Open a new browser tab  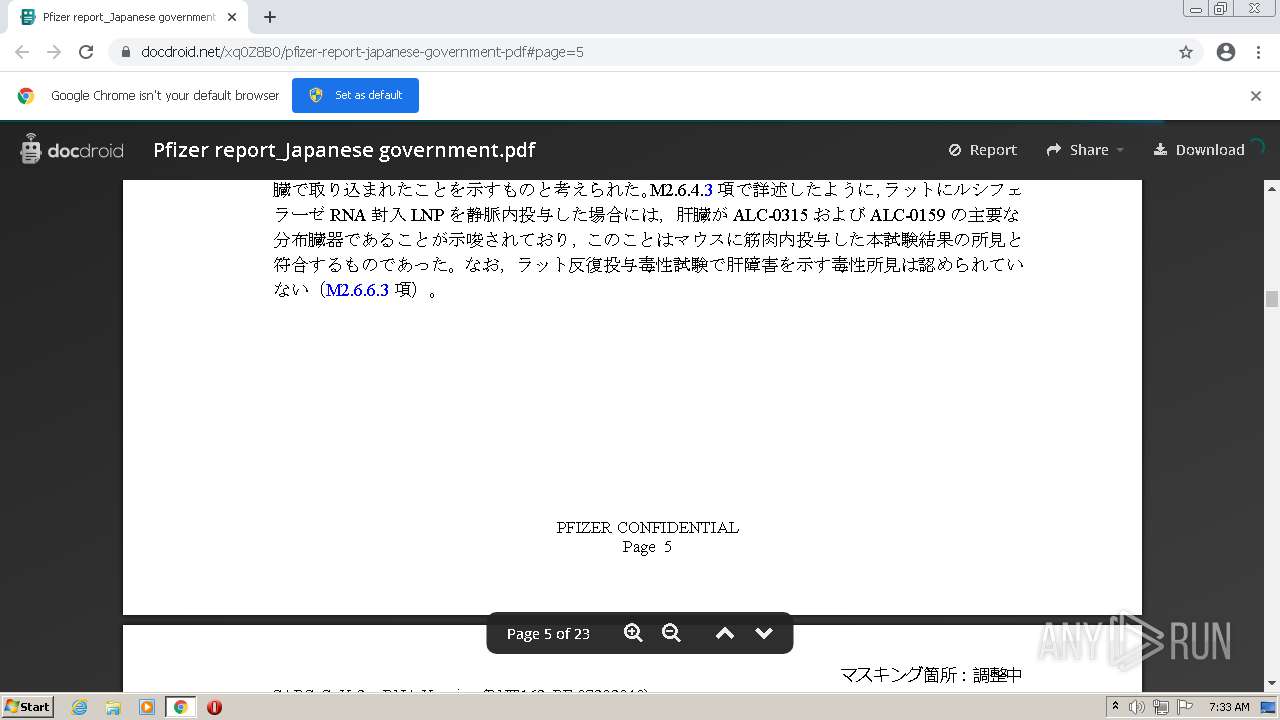(270, 17)
